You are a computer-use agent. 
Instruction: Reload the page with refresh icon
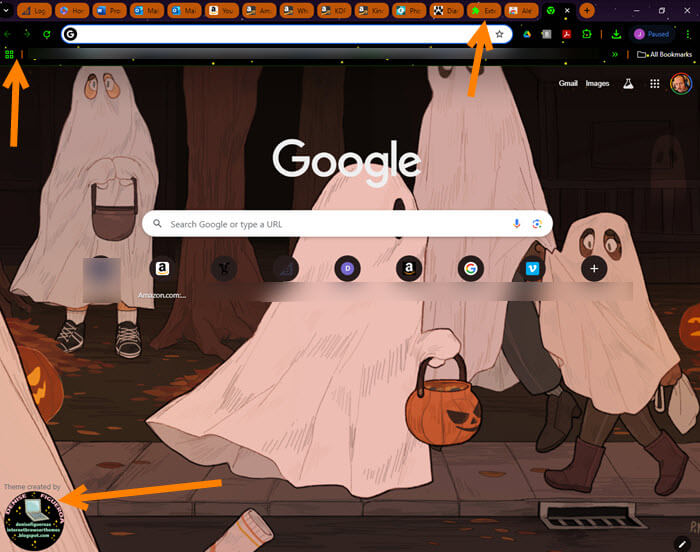click(x=46, y=34)
